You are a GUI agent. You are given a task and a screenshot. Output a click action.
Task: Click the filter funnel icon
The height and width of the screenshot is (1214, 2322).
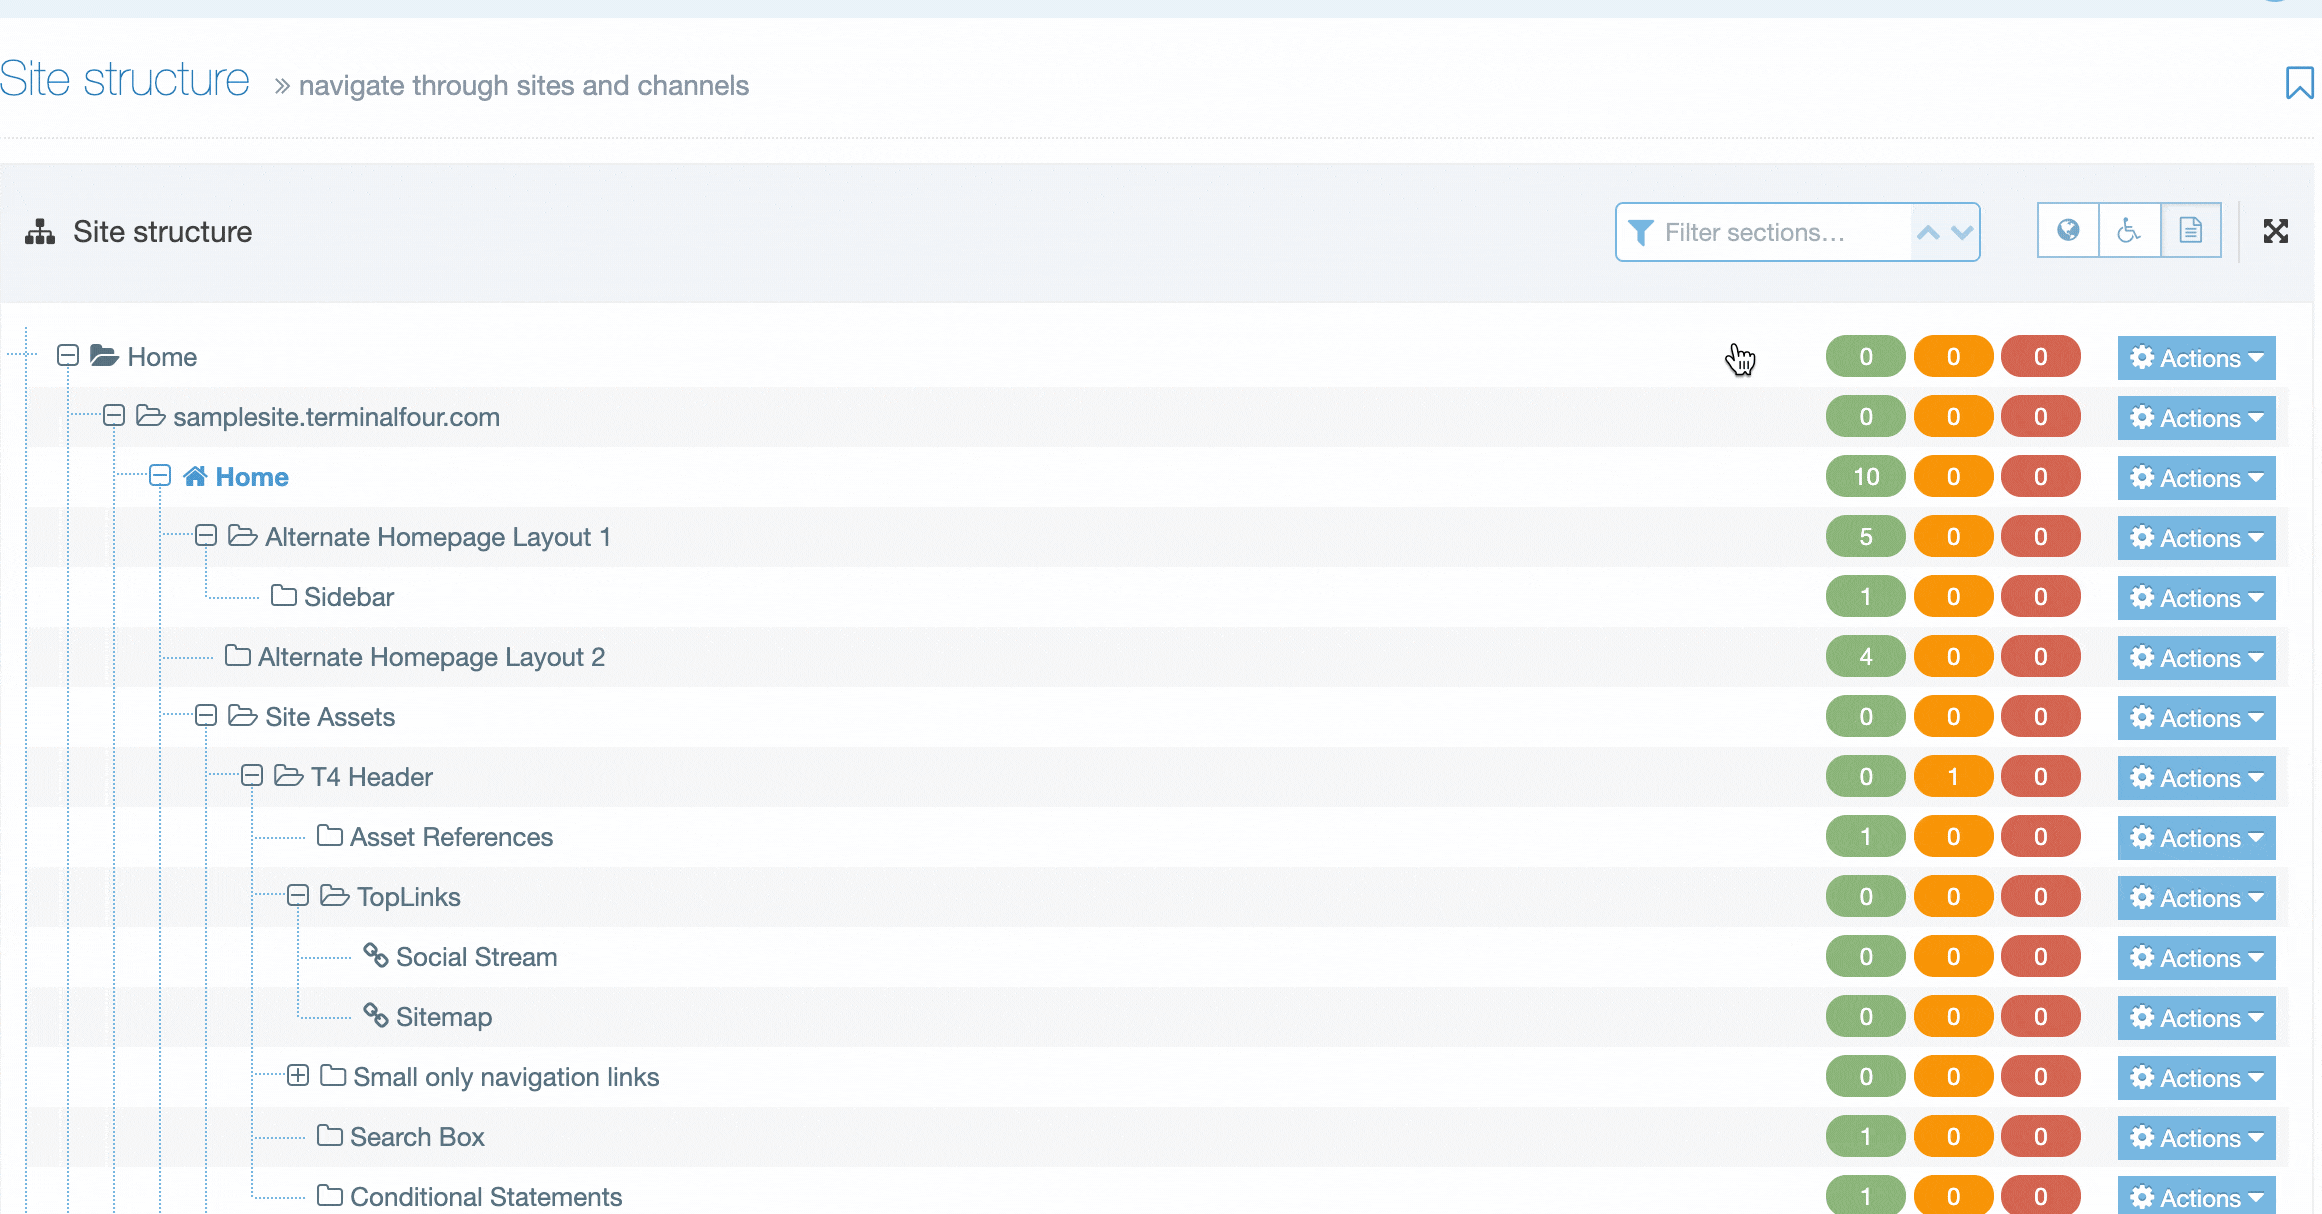[x=1640, y=233]
